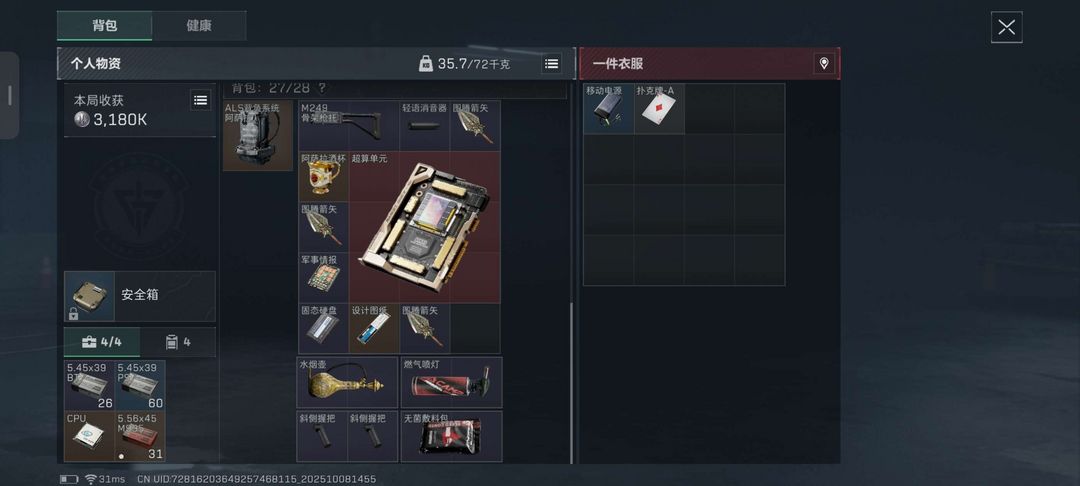Open the 安全箱 locked safe box

(x=140, y=296)
